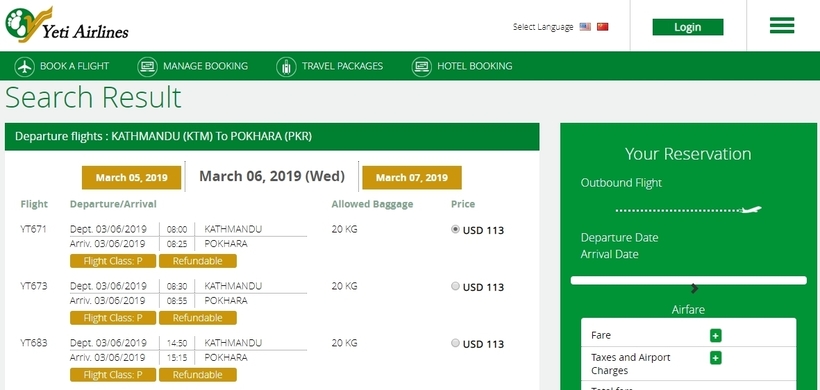Click the airplane Book a Flight icon
Screen dimensions: 820x390
click(x=25, y=66)
